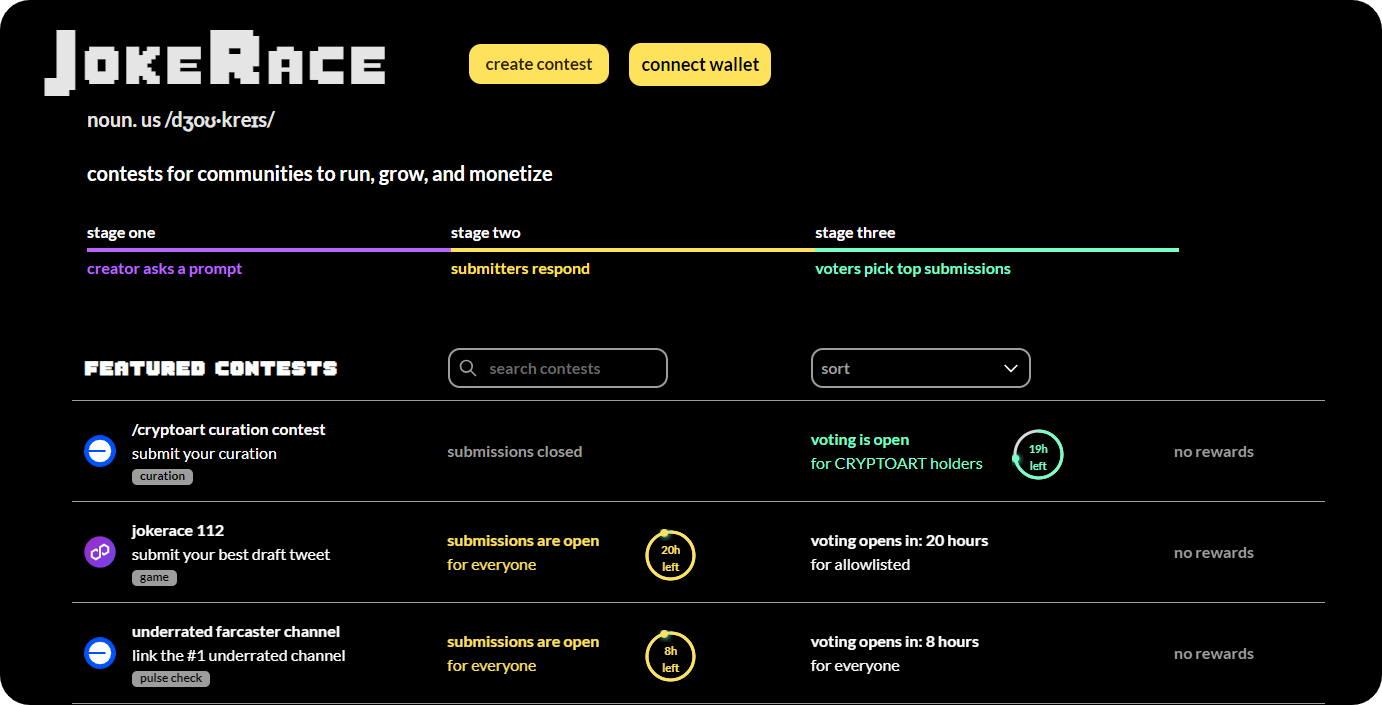
Task: Click the 19h left countdown circle
Action: coord(1038,455)
